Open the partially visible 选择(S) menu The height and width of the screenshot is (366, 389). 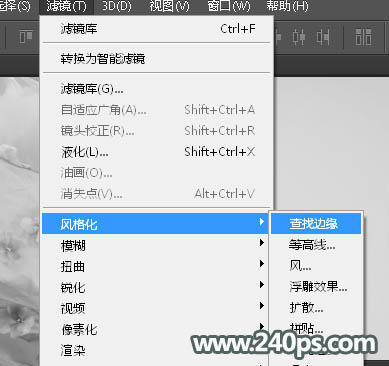point(15,6)
